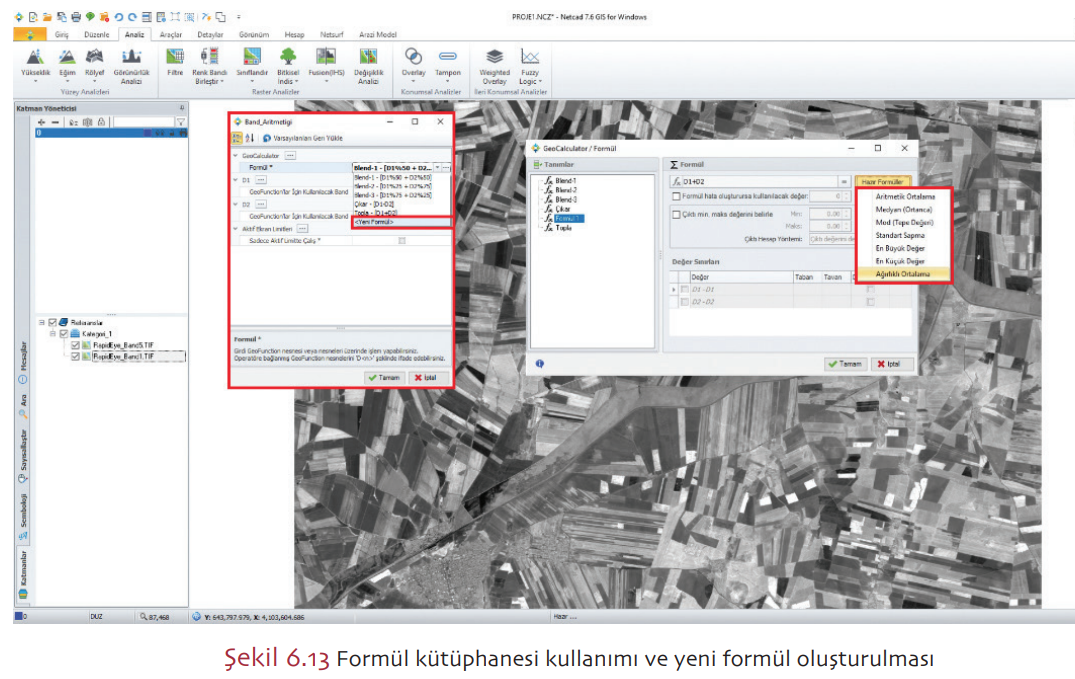Enable 'Formül hata oluşturursa kullanılacak değer' checkbox
1075x679 pixels.
click(677, 197)
